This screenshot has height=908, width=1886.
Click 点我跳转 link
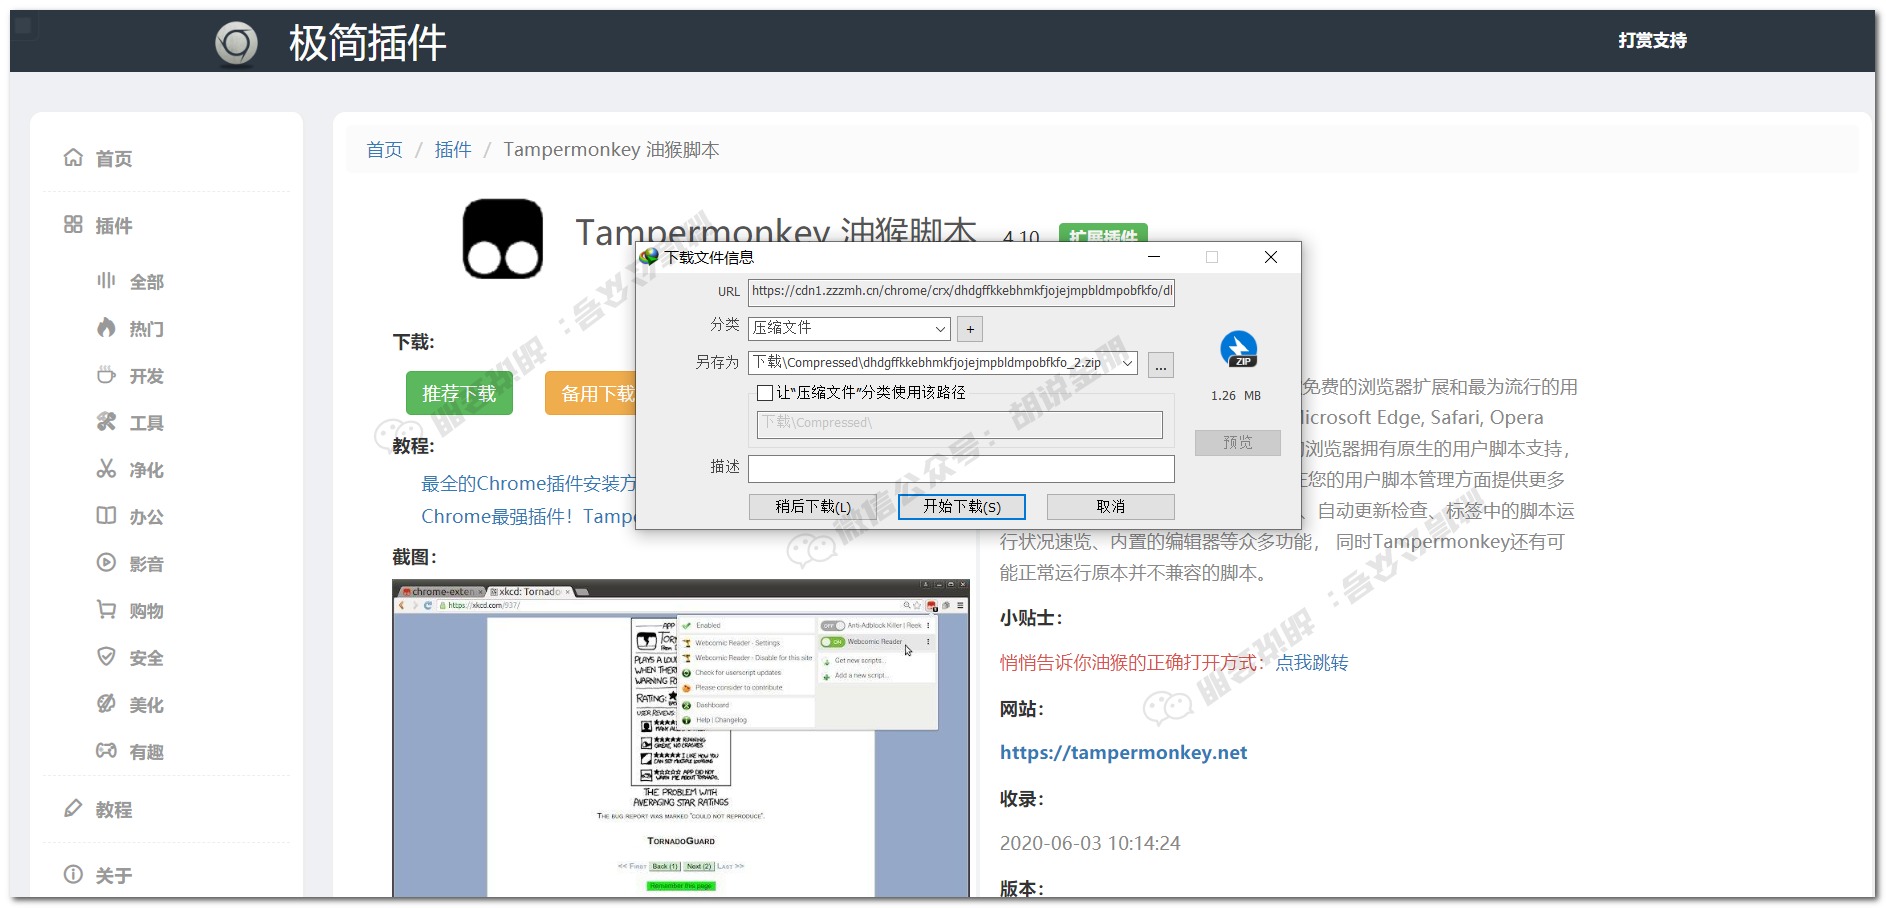(x=1312, y=662)
